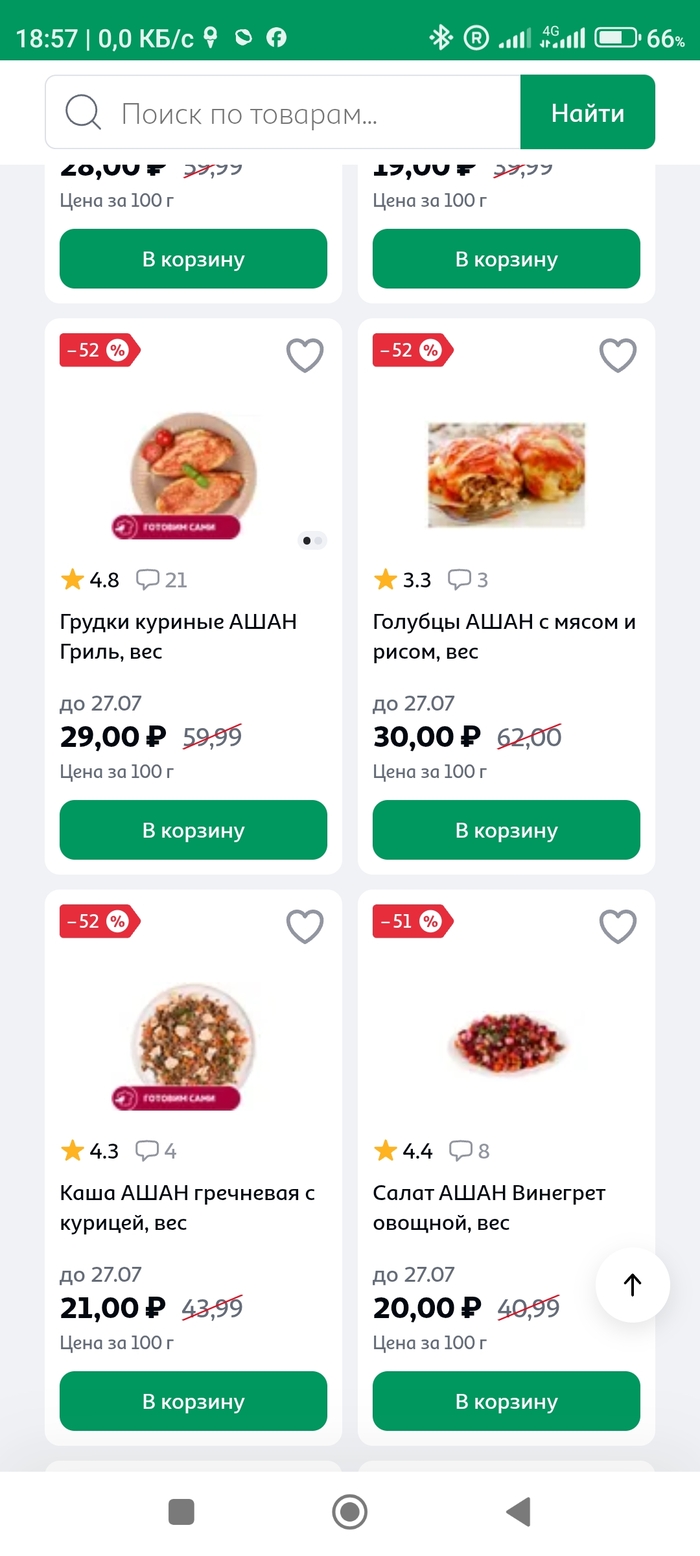Tap the star rating of Каша гречневая
This screenshot has height=1556, width=700.
point(73,1151)
